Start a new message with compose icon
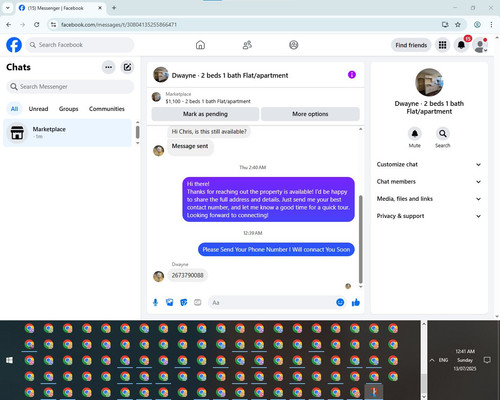The image size is (500, 400). pyautogui.click(x=127, y=67)
